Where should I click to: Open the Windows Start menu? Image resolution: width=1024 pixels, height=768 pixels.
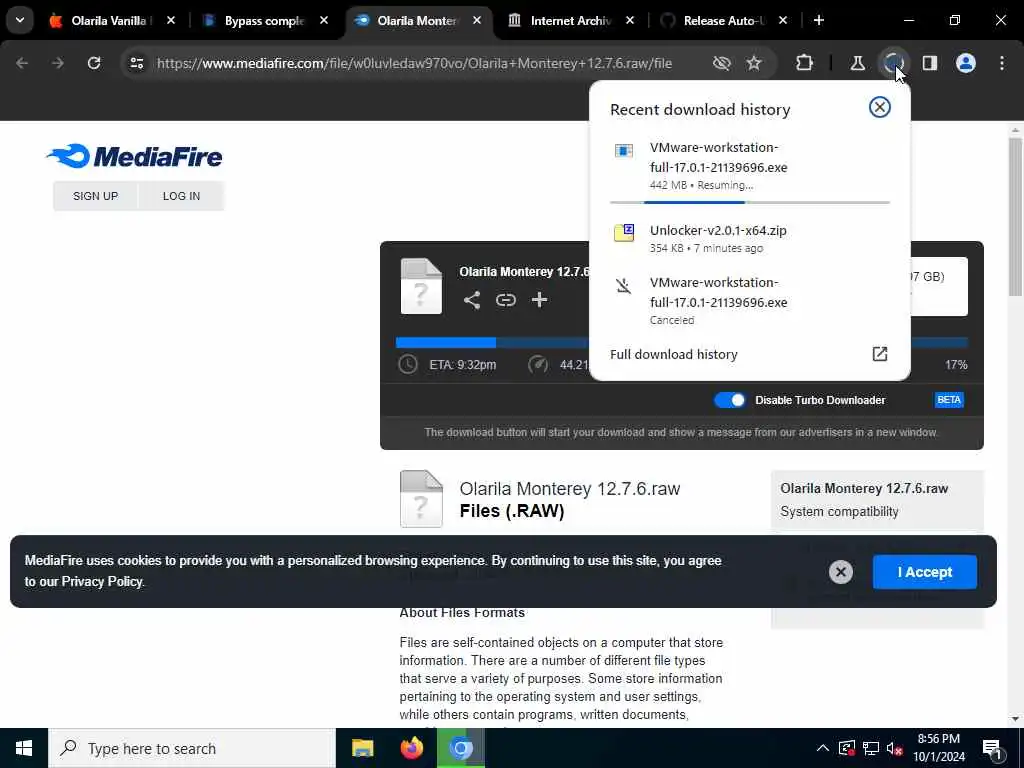[x=24, y=748]
